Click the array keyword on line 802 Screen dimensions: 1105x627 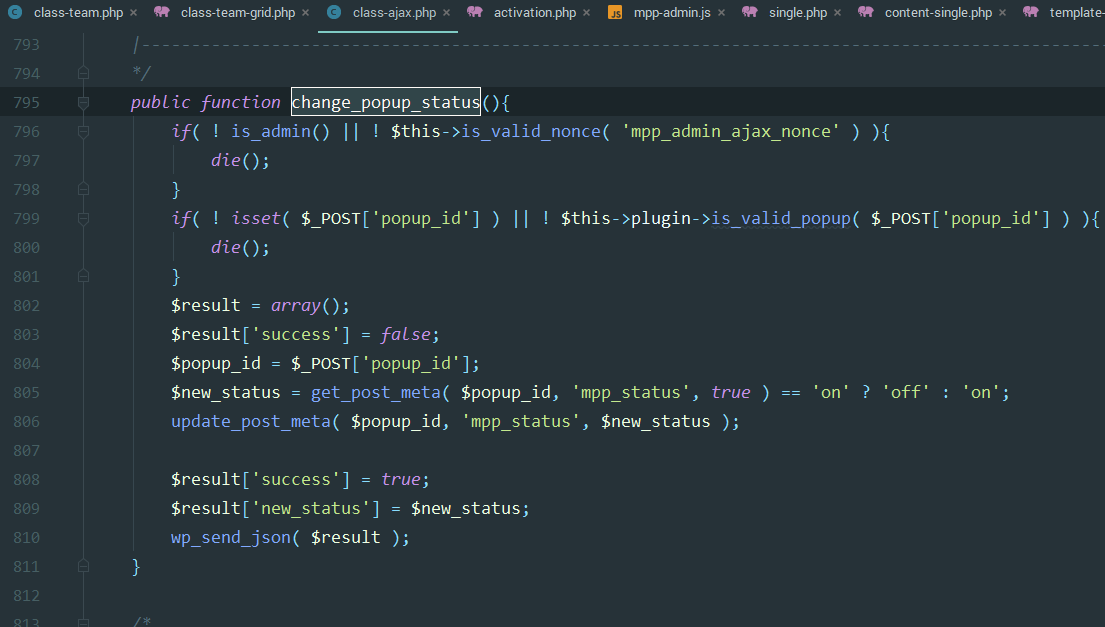click(x=296, y=306)
